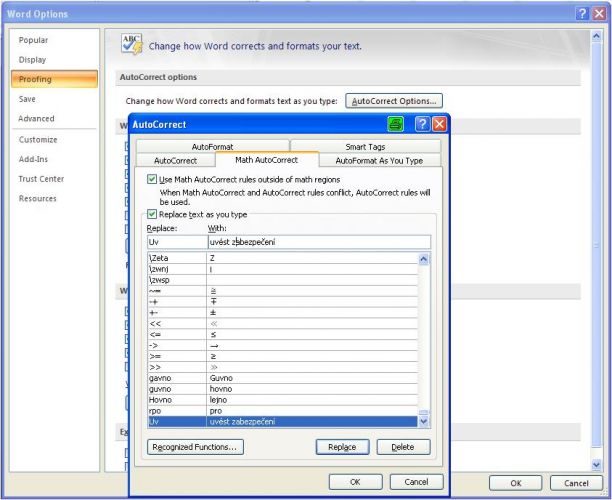Select Popular in Word Options sidebar
612x500 pixels.
pyautogui.click(x=33, y=40)
